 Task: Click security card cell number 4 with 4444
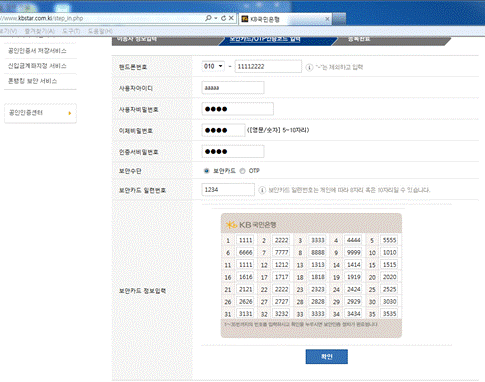[x=353, y=240]
